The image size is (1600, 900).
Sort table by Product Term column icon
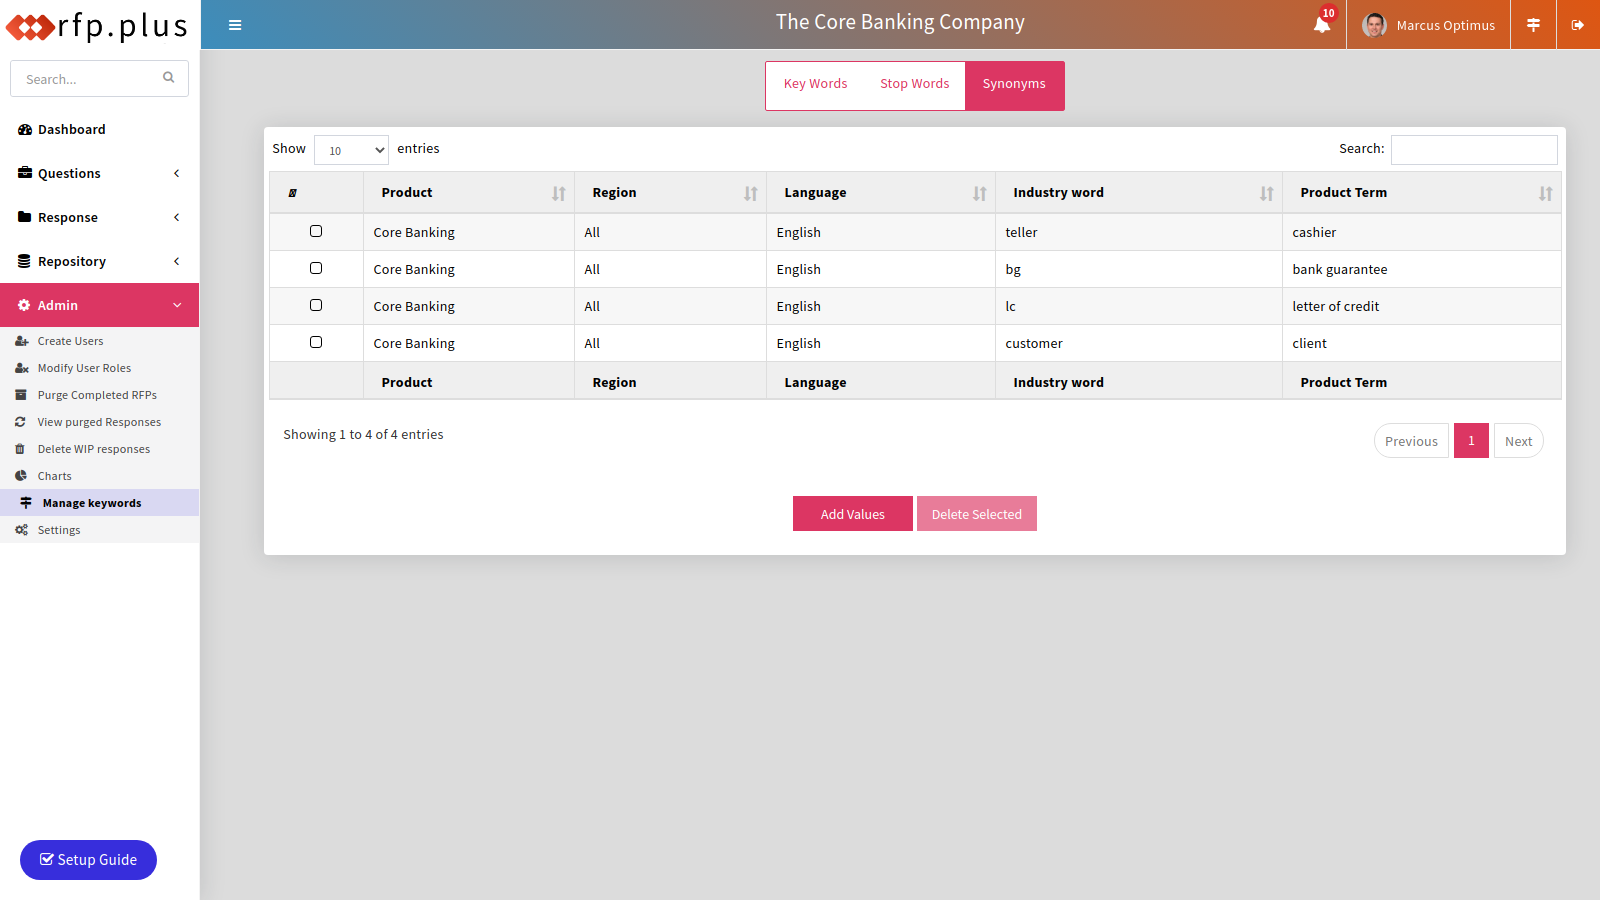click(x=1546, y=193)
